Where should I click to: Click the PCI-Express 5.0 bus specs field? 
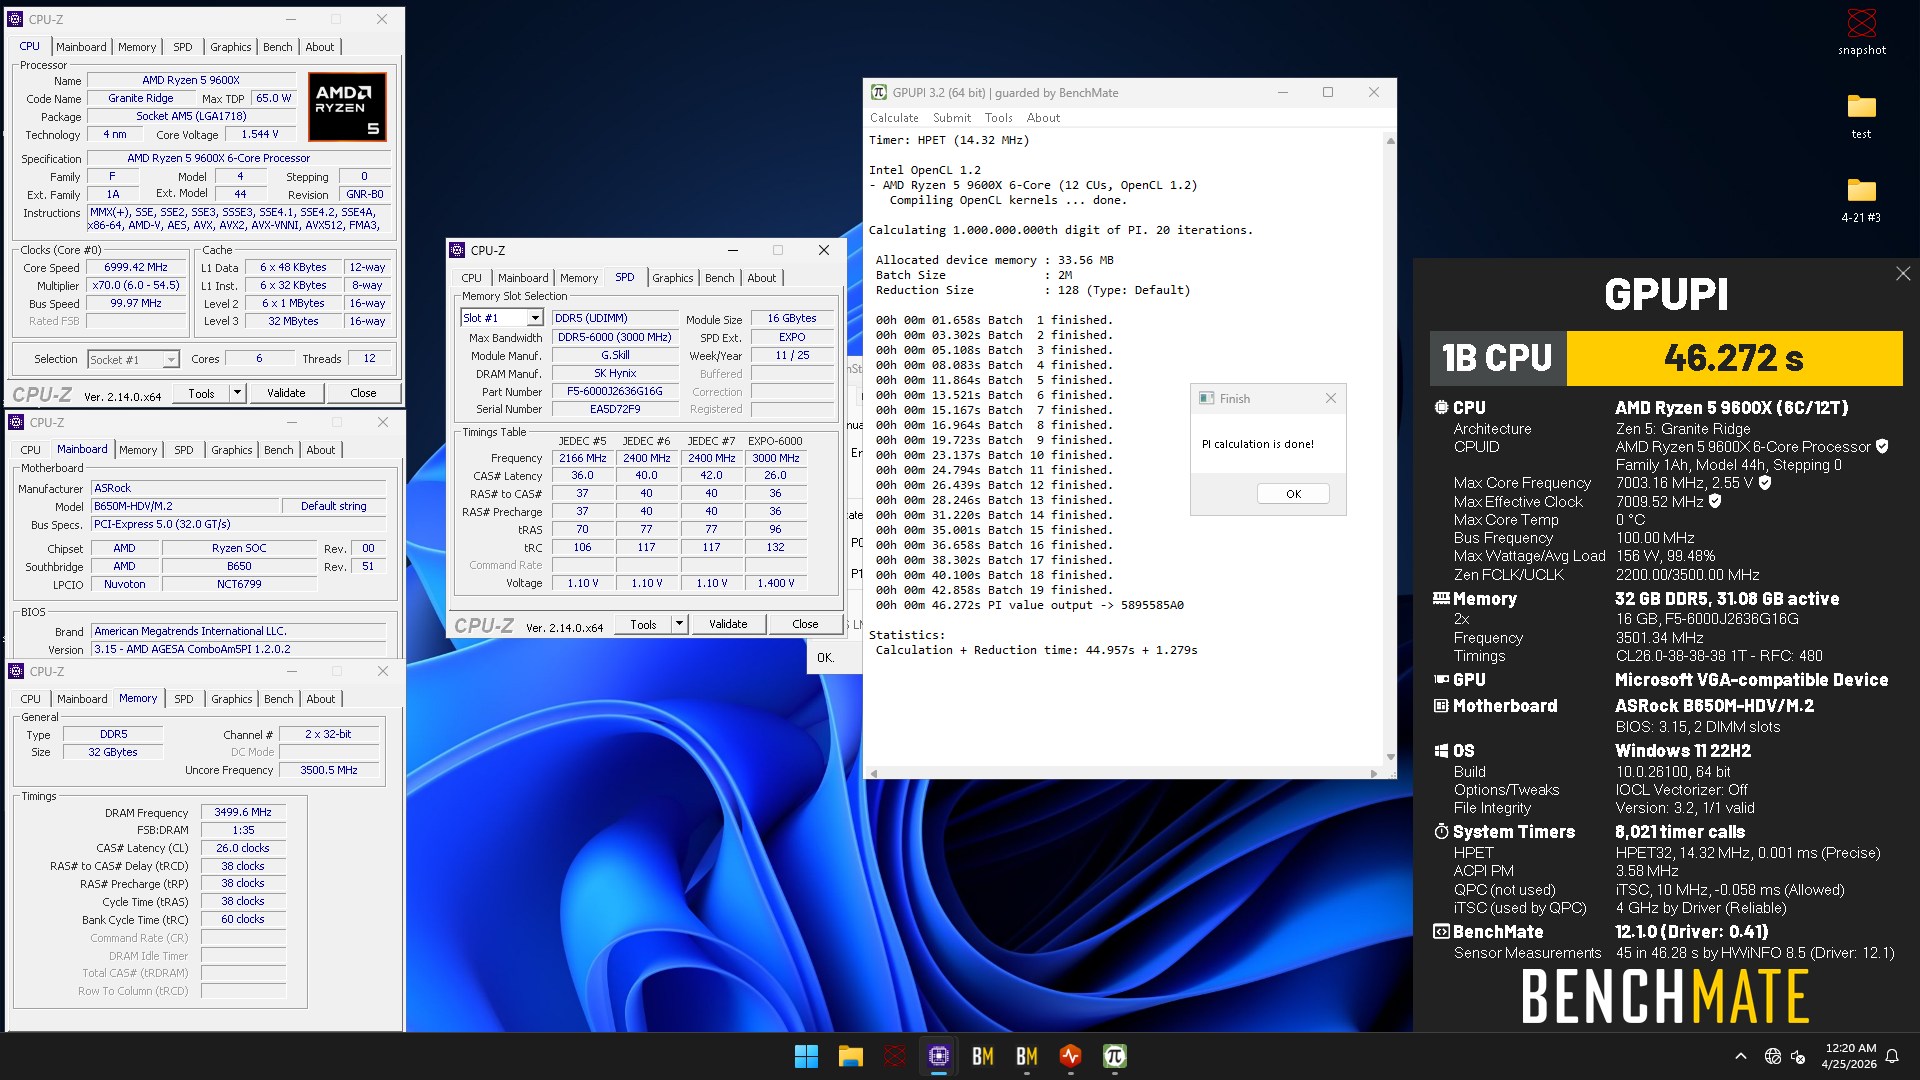point(238,524)
